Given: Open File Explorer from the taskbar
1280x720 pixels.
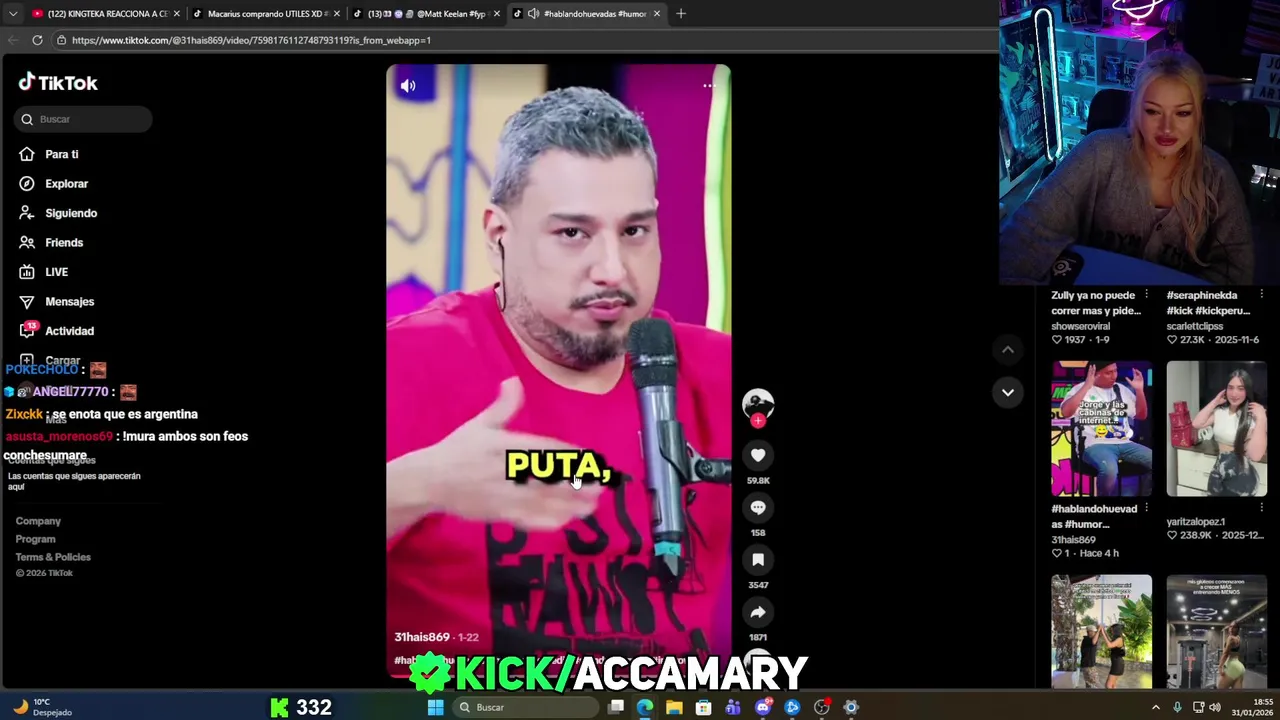Looking at the screenshot, I should pyautogui.click(x=674, y=707).
